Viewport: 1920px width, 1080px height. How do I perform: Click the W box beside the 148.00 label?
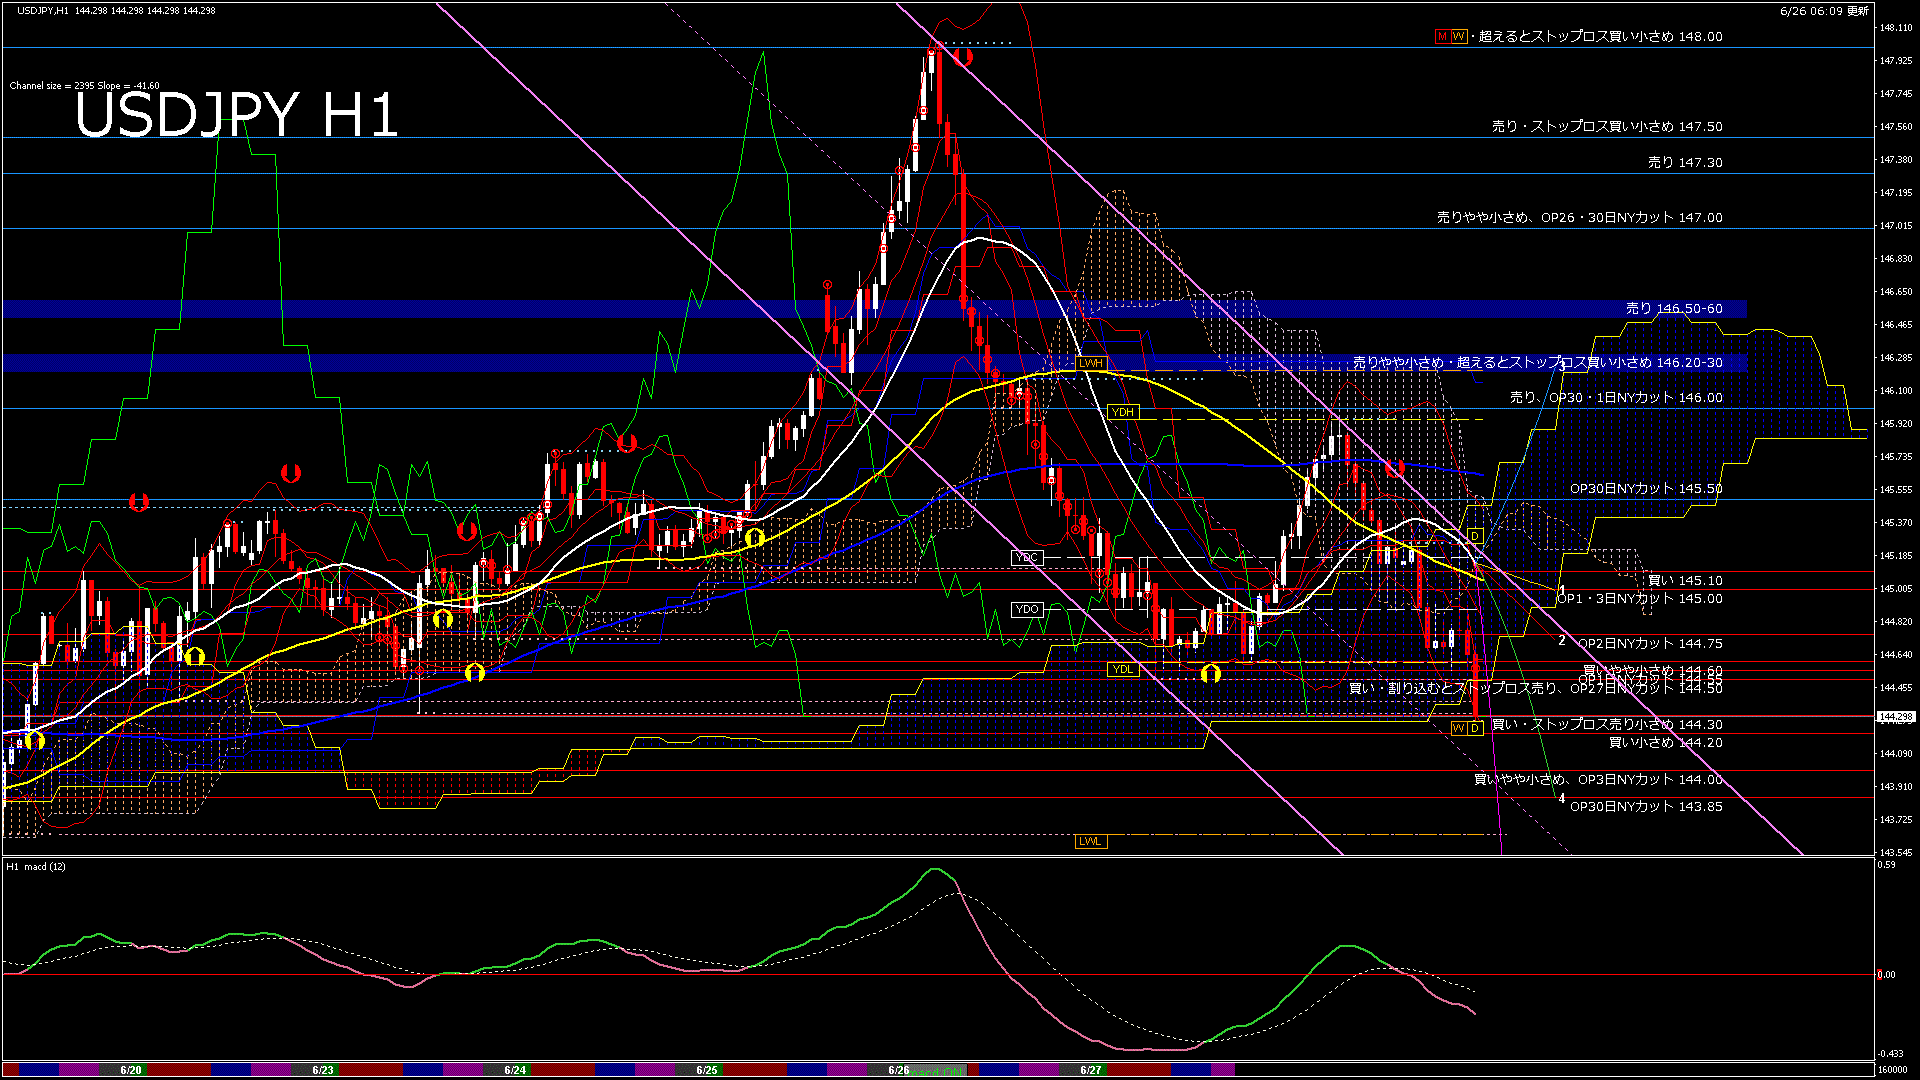pyautogui.click(x=1459, y=36)
